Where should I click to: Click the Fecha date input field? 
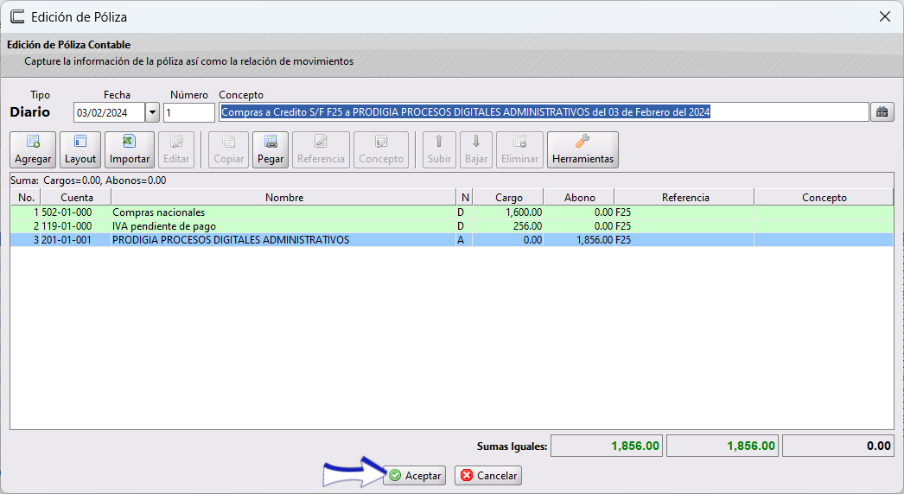coord(109,113)
